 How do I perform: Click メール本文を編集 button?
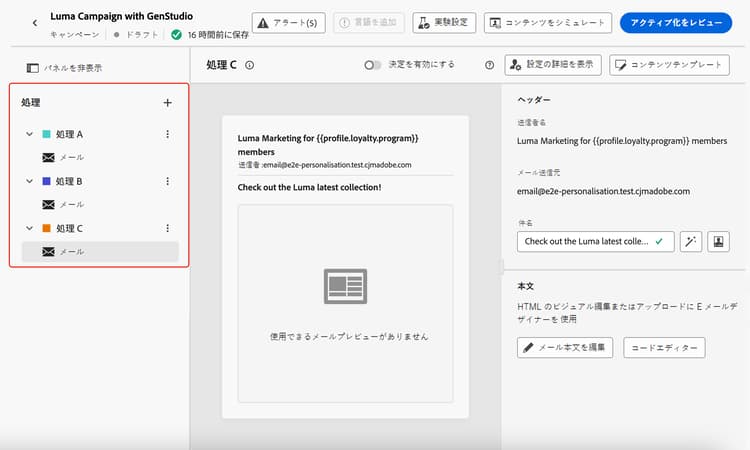[x=565, y=348]
